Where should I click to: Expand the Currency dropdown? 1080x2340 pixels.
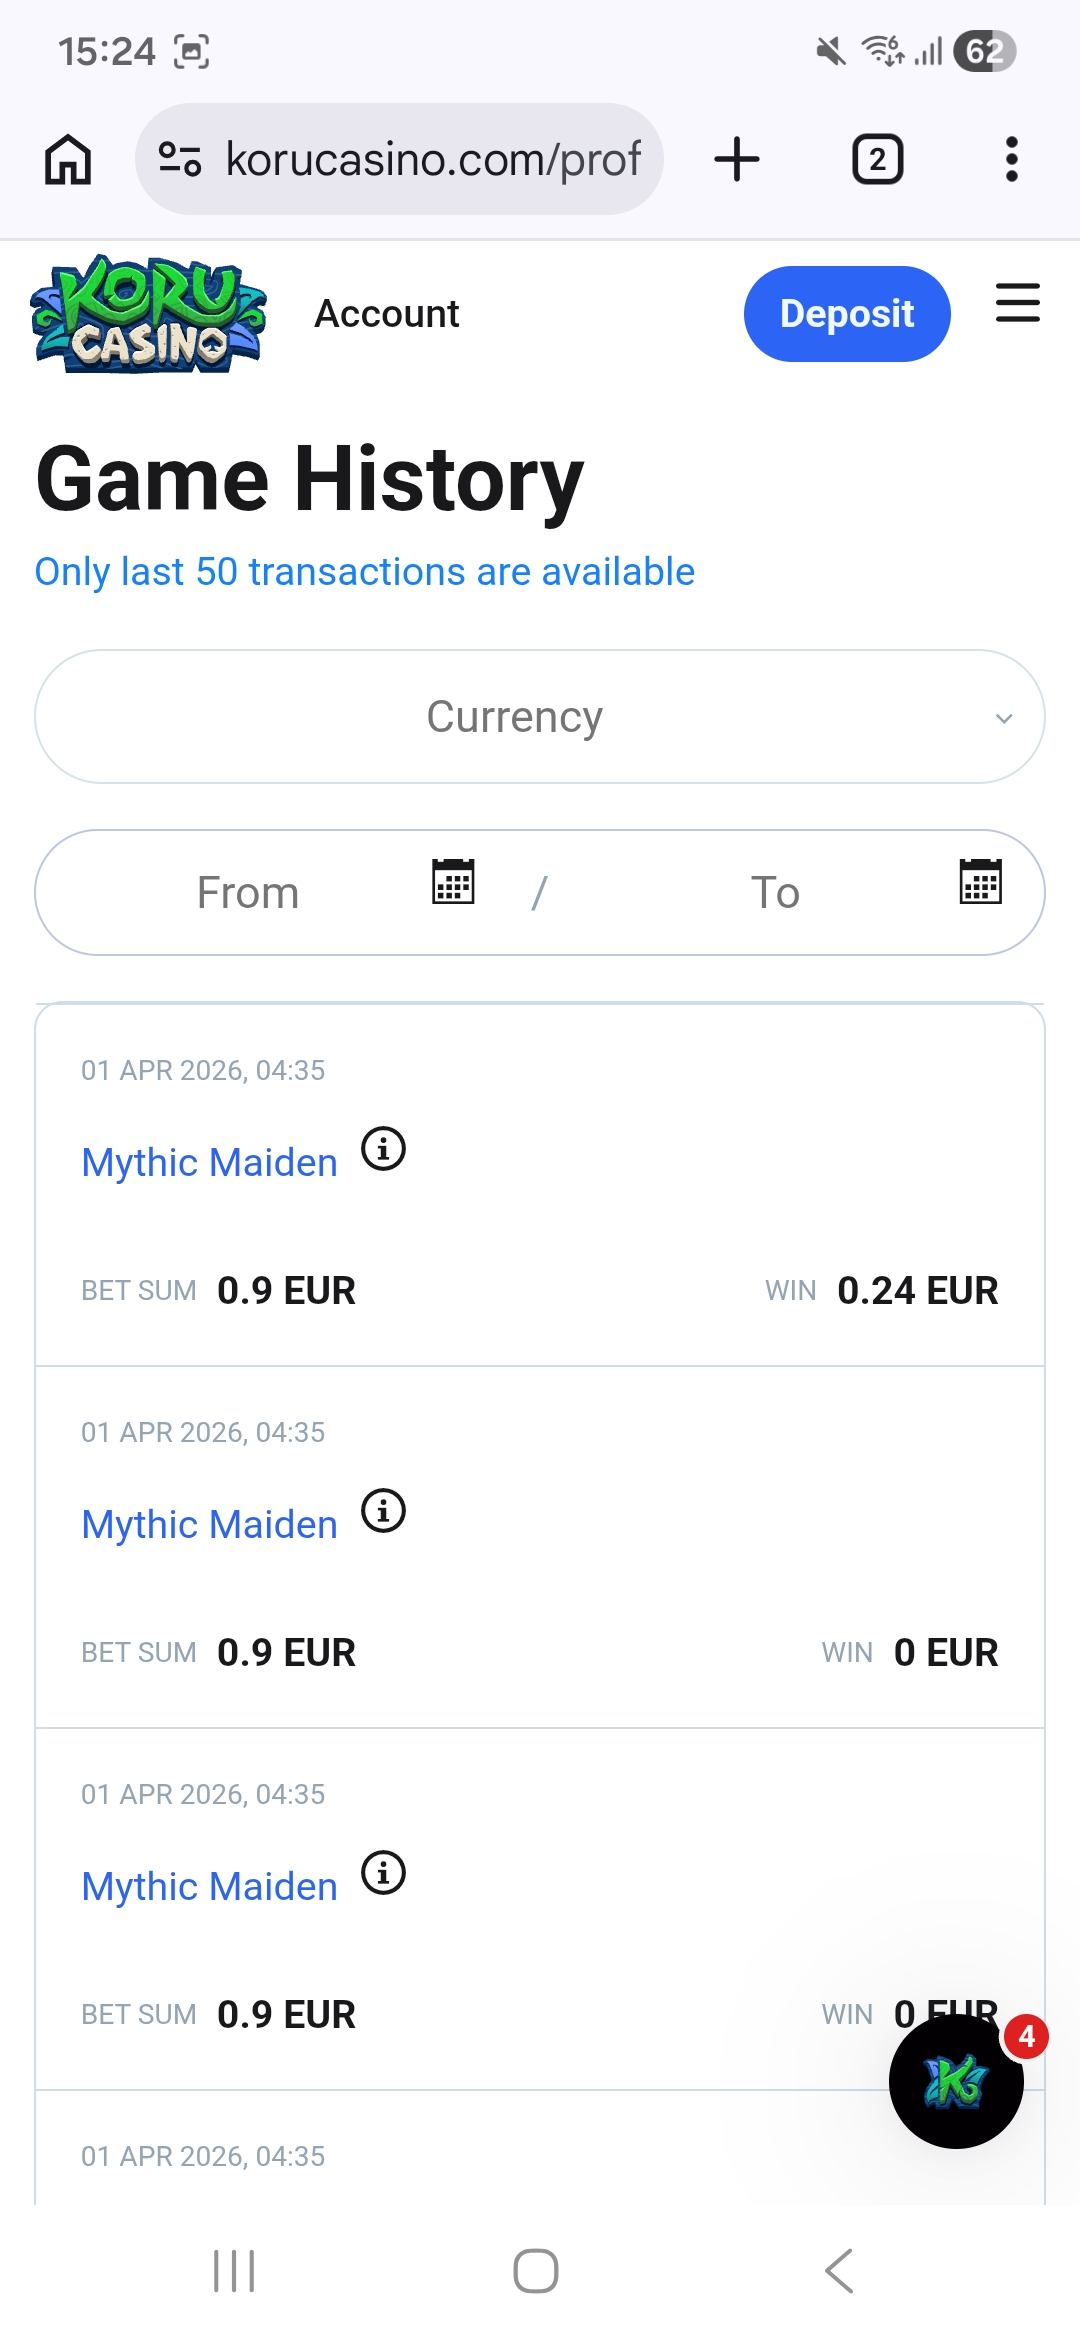point(540,716)
